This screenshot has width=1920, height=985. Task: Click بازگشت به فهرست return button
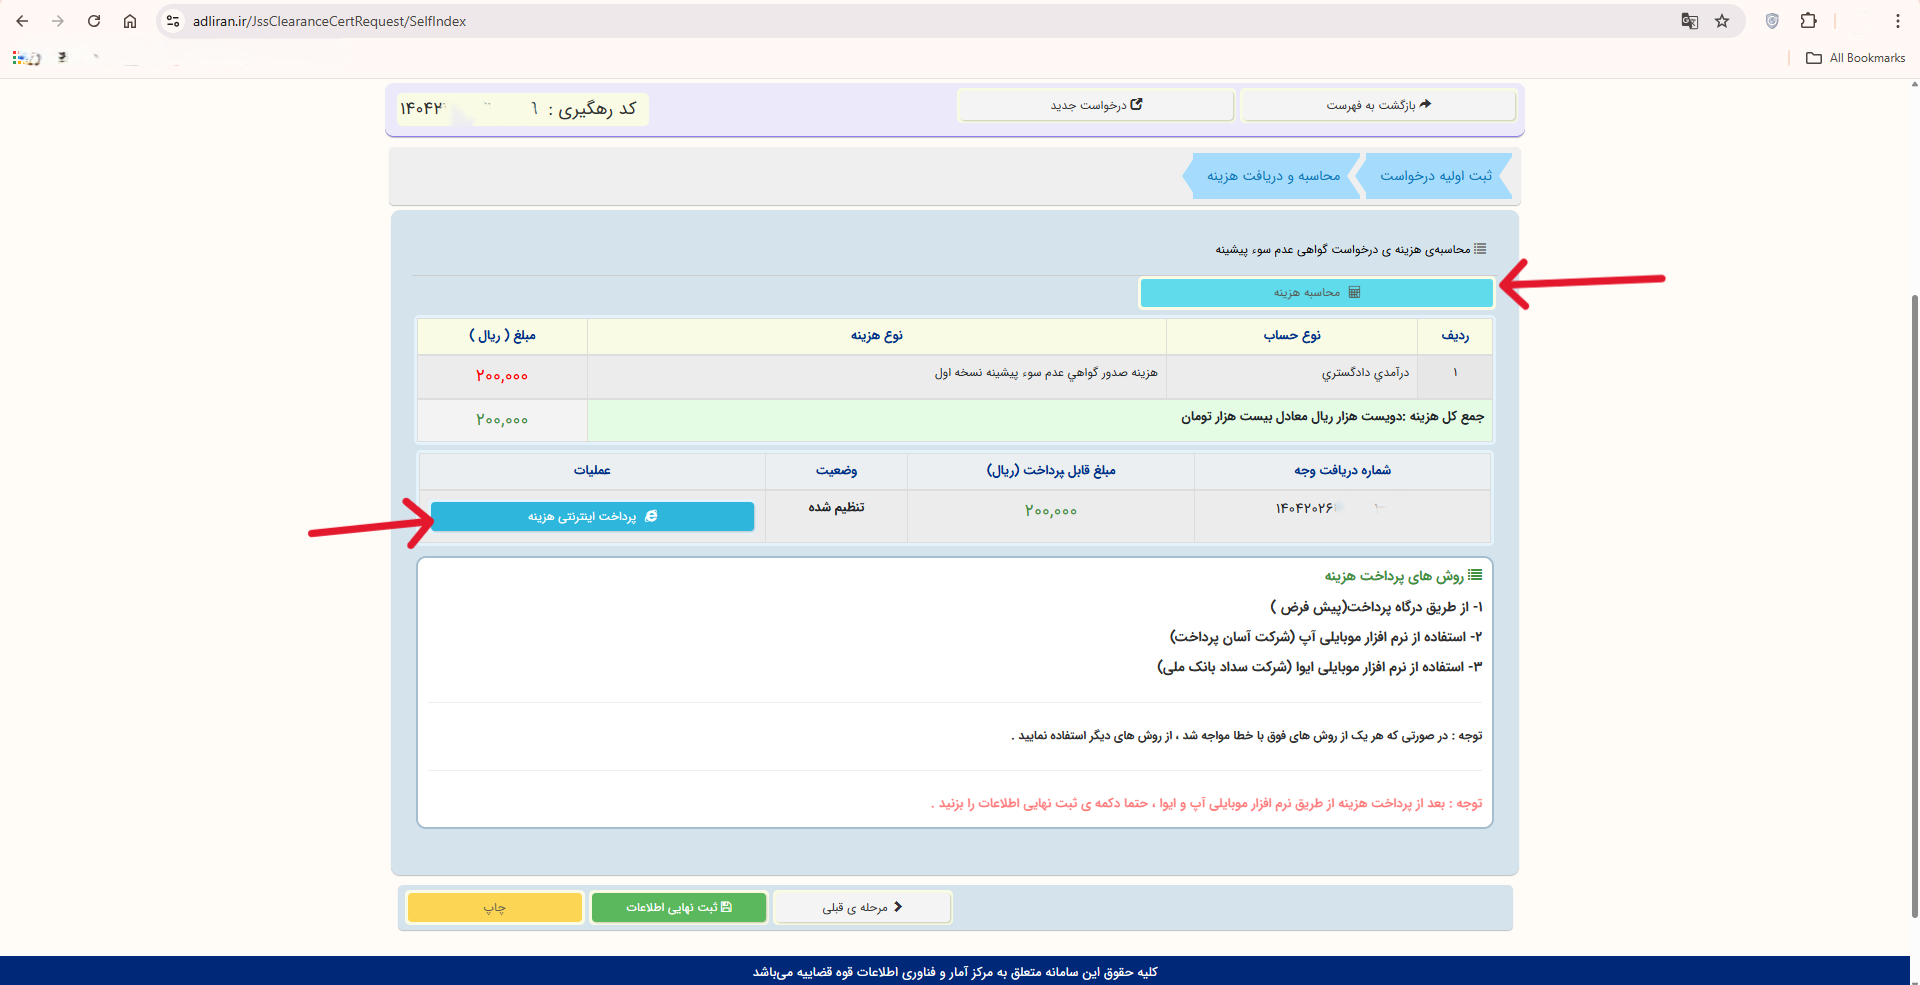[1378, 105]
